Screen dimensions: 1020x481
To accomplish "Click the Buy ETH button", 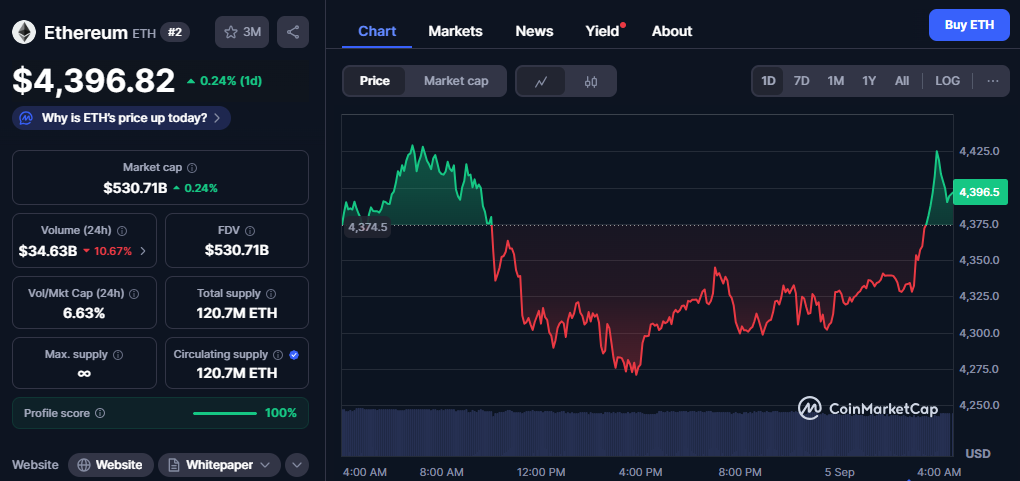I will pyautogui.click(x=968, y=25).
